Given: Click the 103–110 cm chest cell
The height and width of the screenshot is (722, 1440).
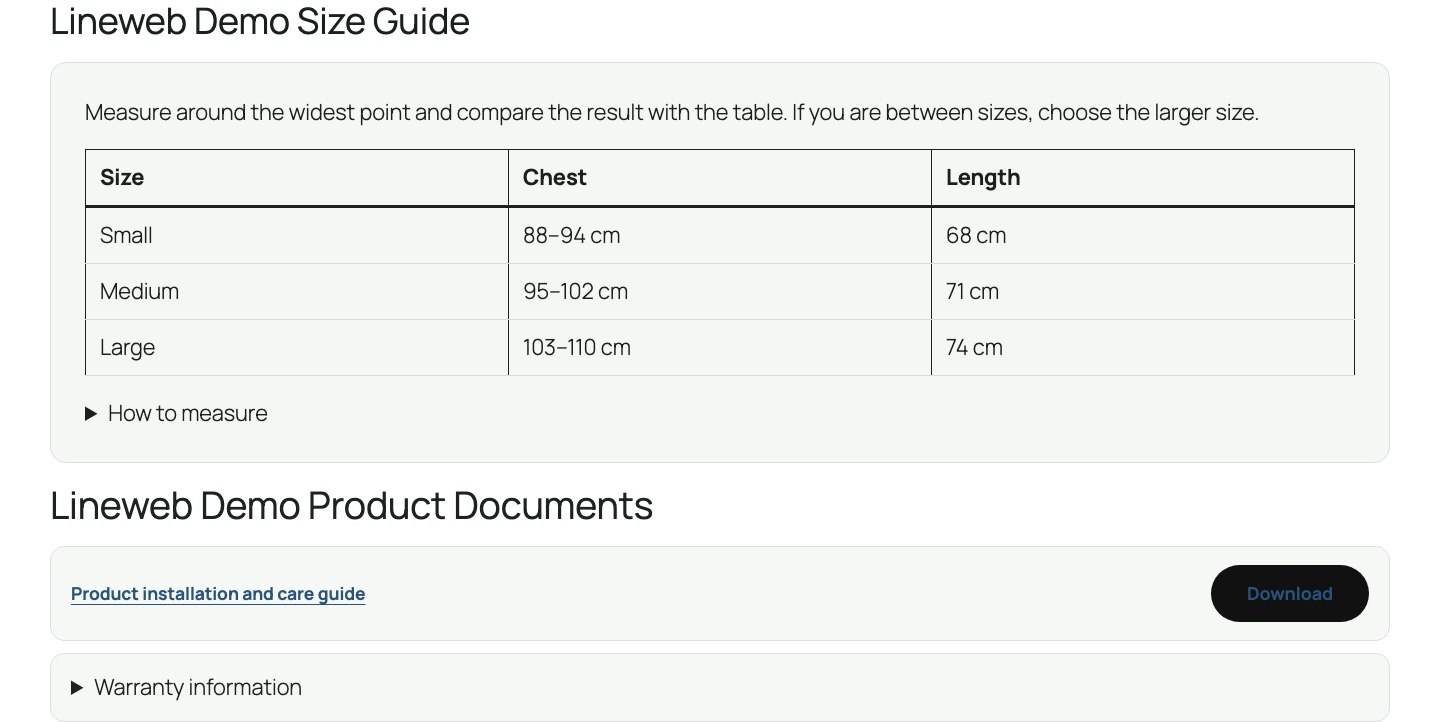Looking at the screenshot, I should 720,348.
